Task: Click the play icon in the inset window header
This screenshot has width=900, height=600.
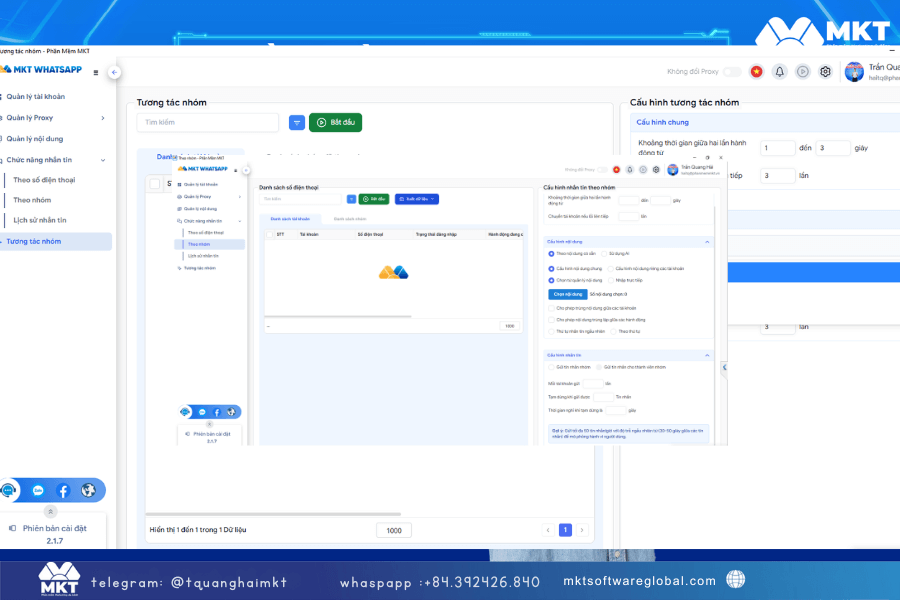Action: pos(643,170)
